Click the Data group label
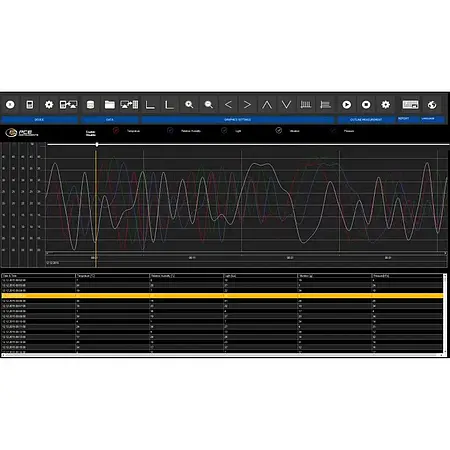Screen dimensions: 450x450 (109, 120)
